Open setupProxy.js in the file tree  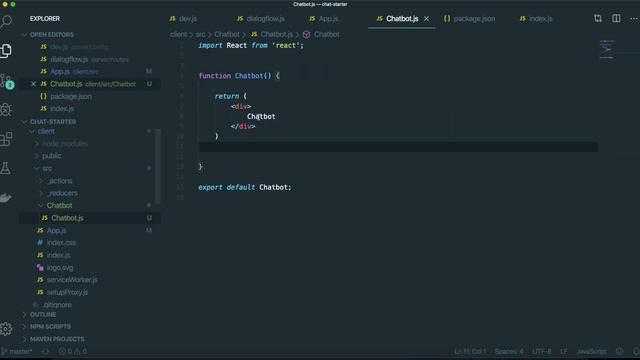point(67,292)
